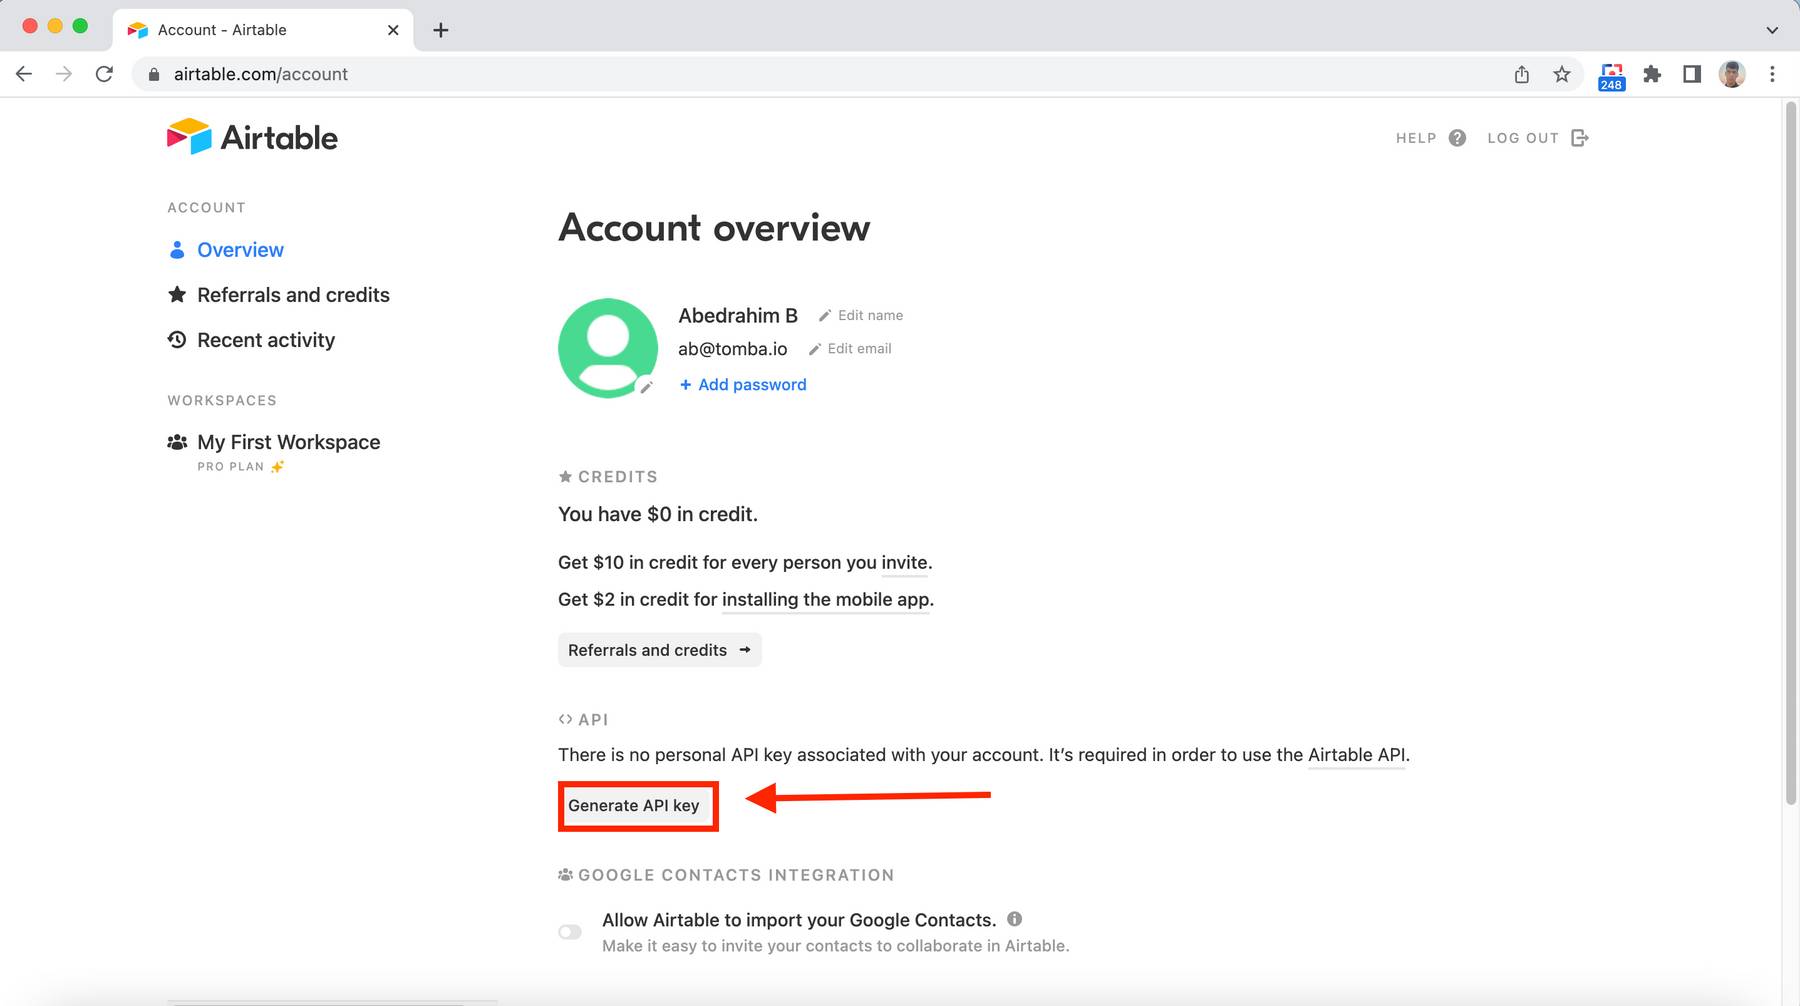Click the name Abedrahim B

pyautogui.click(x=738, y=316)
